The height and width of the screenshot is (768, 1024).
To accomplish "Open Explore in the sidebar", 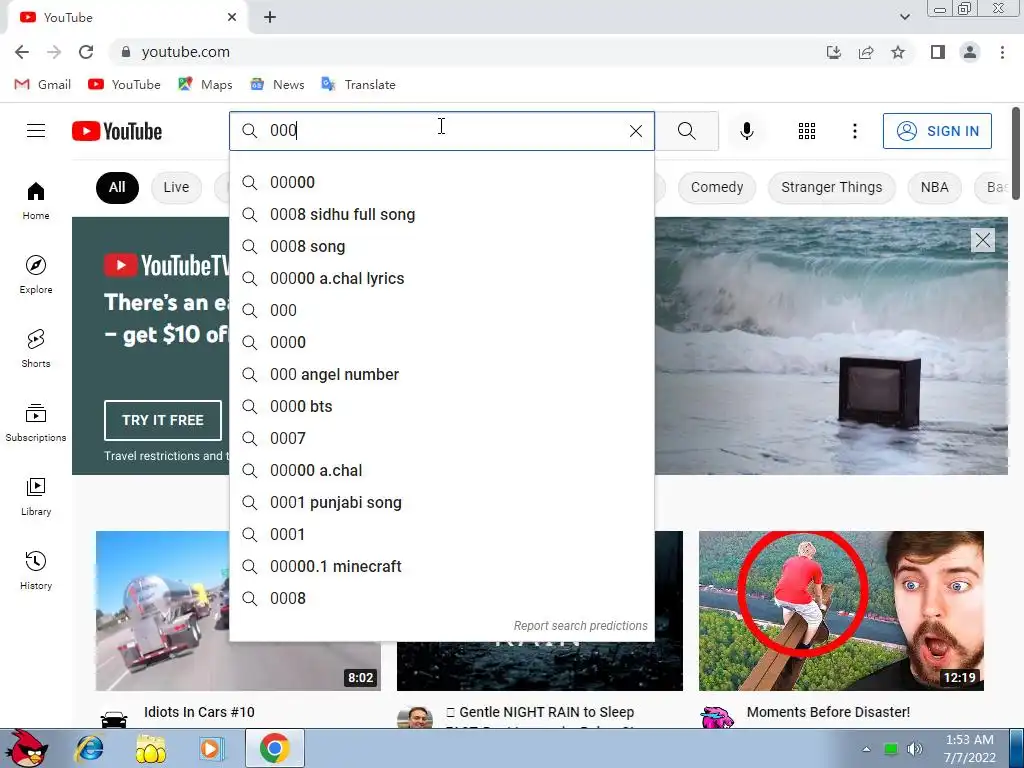I will click(x=36, y=274).
